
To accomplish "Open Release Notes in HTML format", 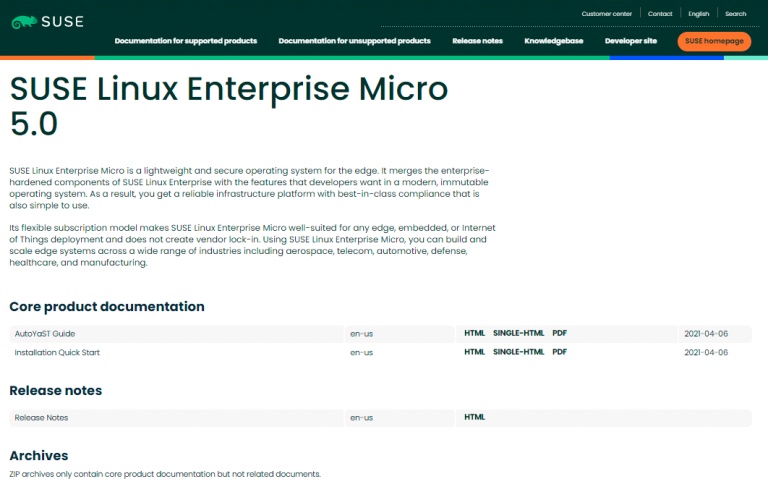I will coord(474,417).
